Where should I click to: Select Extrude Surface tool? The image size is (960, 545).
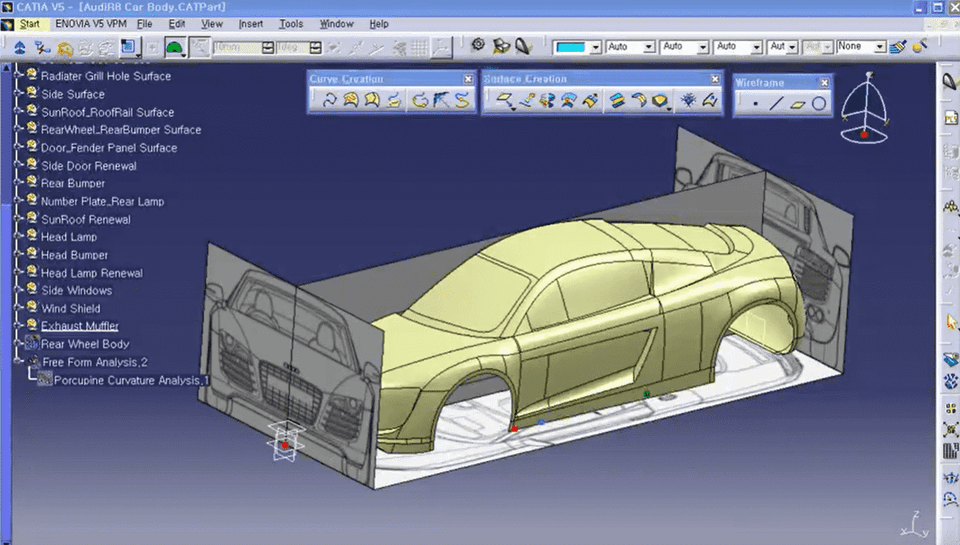click(x=527, y=100)
